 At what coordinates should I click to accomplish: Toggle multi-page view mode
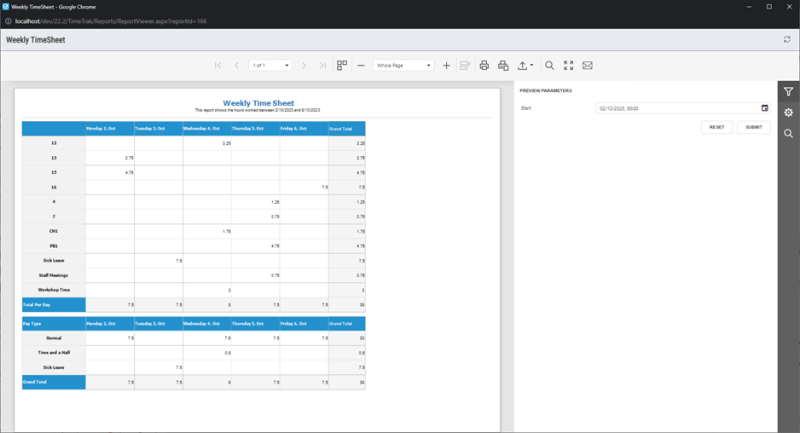click(342, 65)
